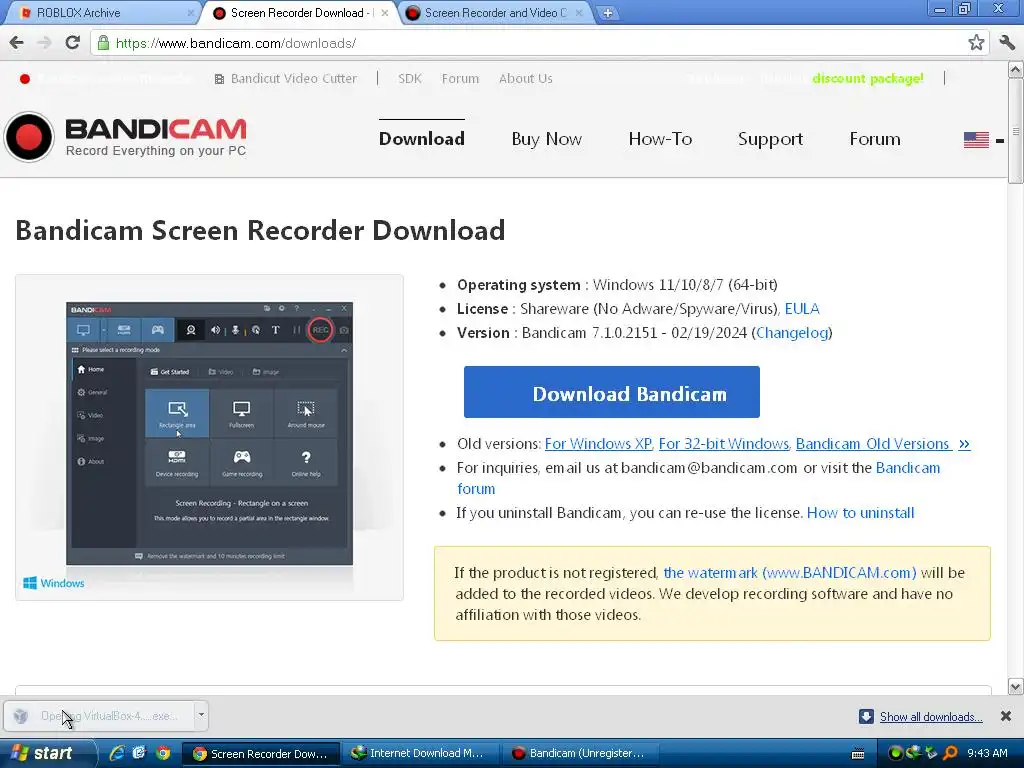Click the green discount package link

click(868, 78)
